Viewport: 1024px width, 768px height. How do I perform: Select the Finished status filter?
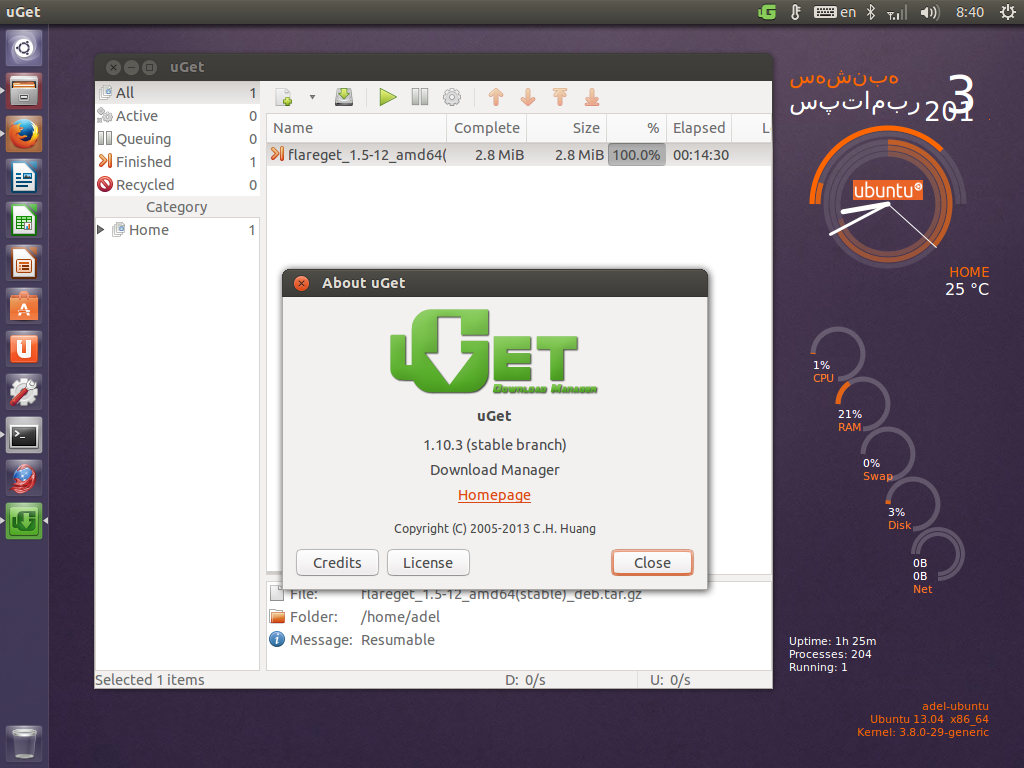[143, 162]
